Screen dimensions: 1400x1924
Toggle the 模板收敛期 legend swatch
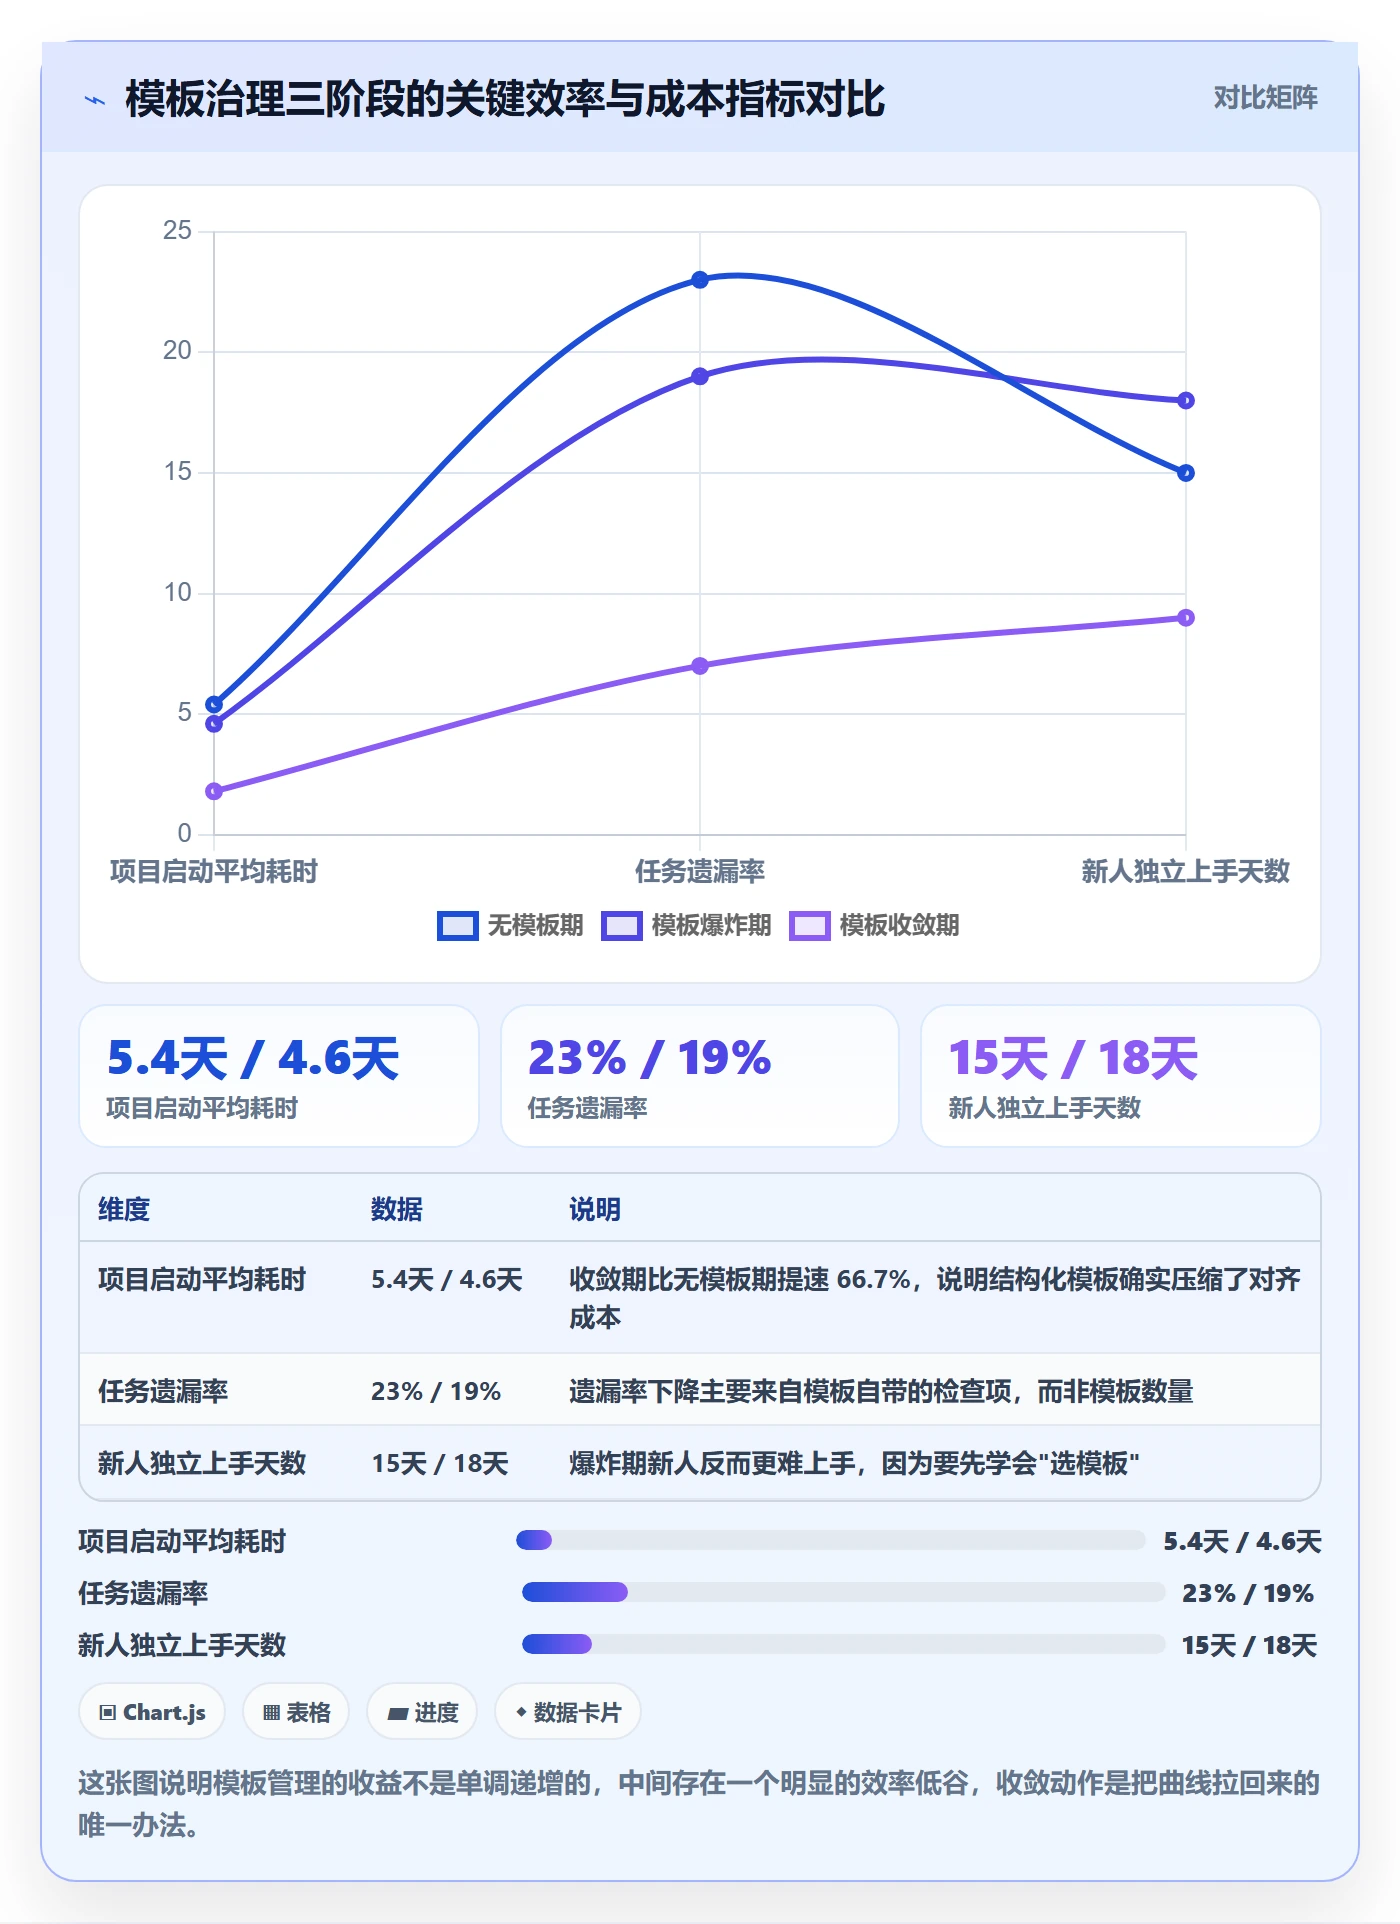810,926
